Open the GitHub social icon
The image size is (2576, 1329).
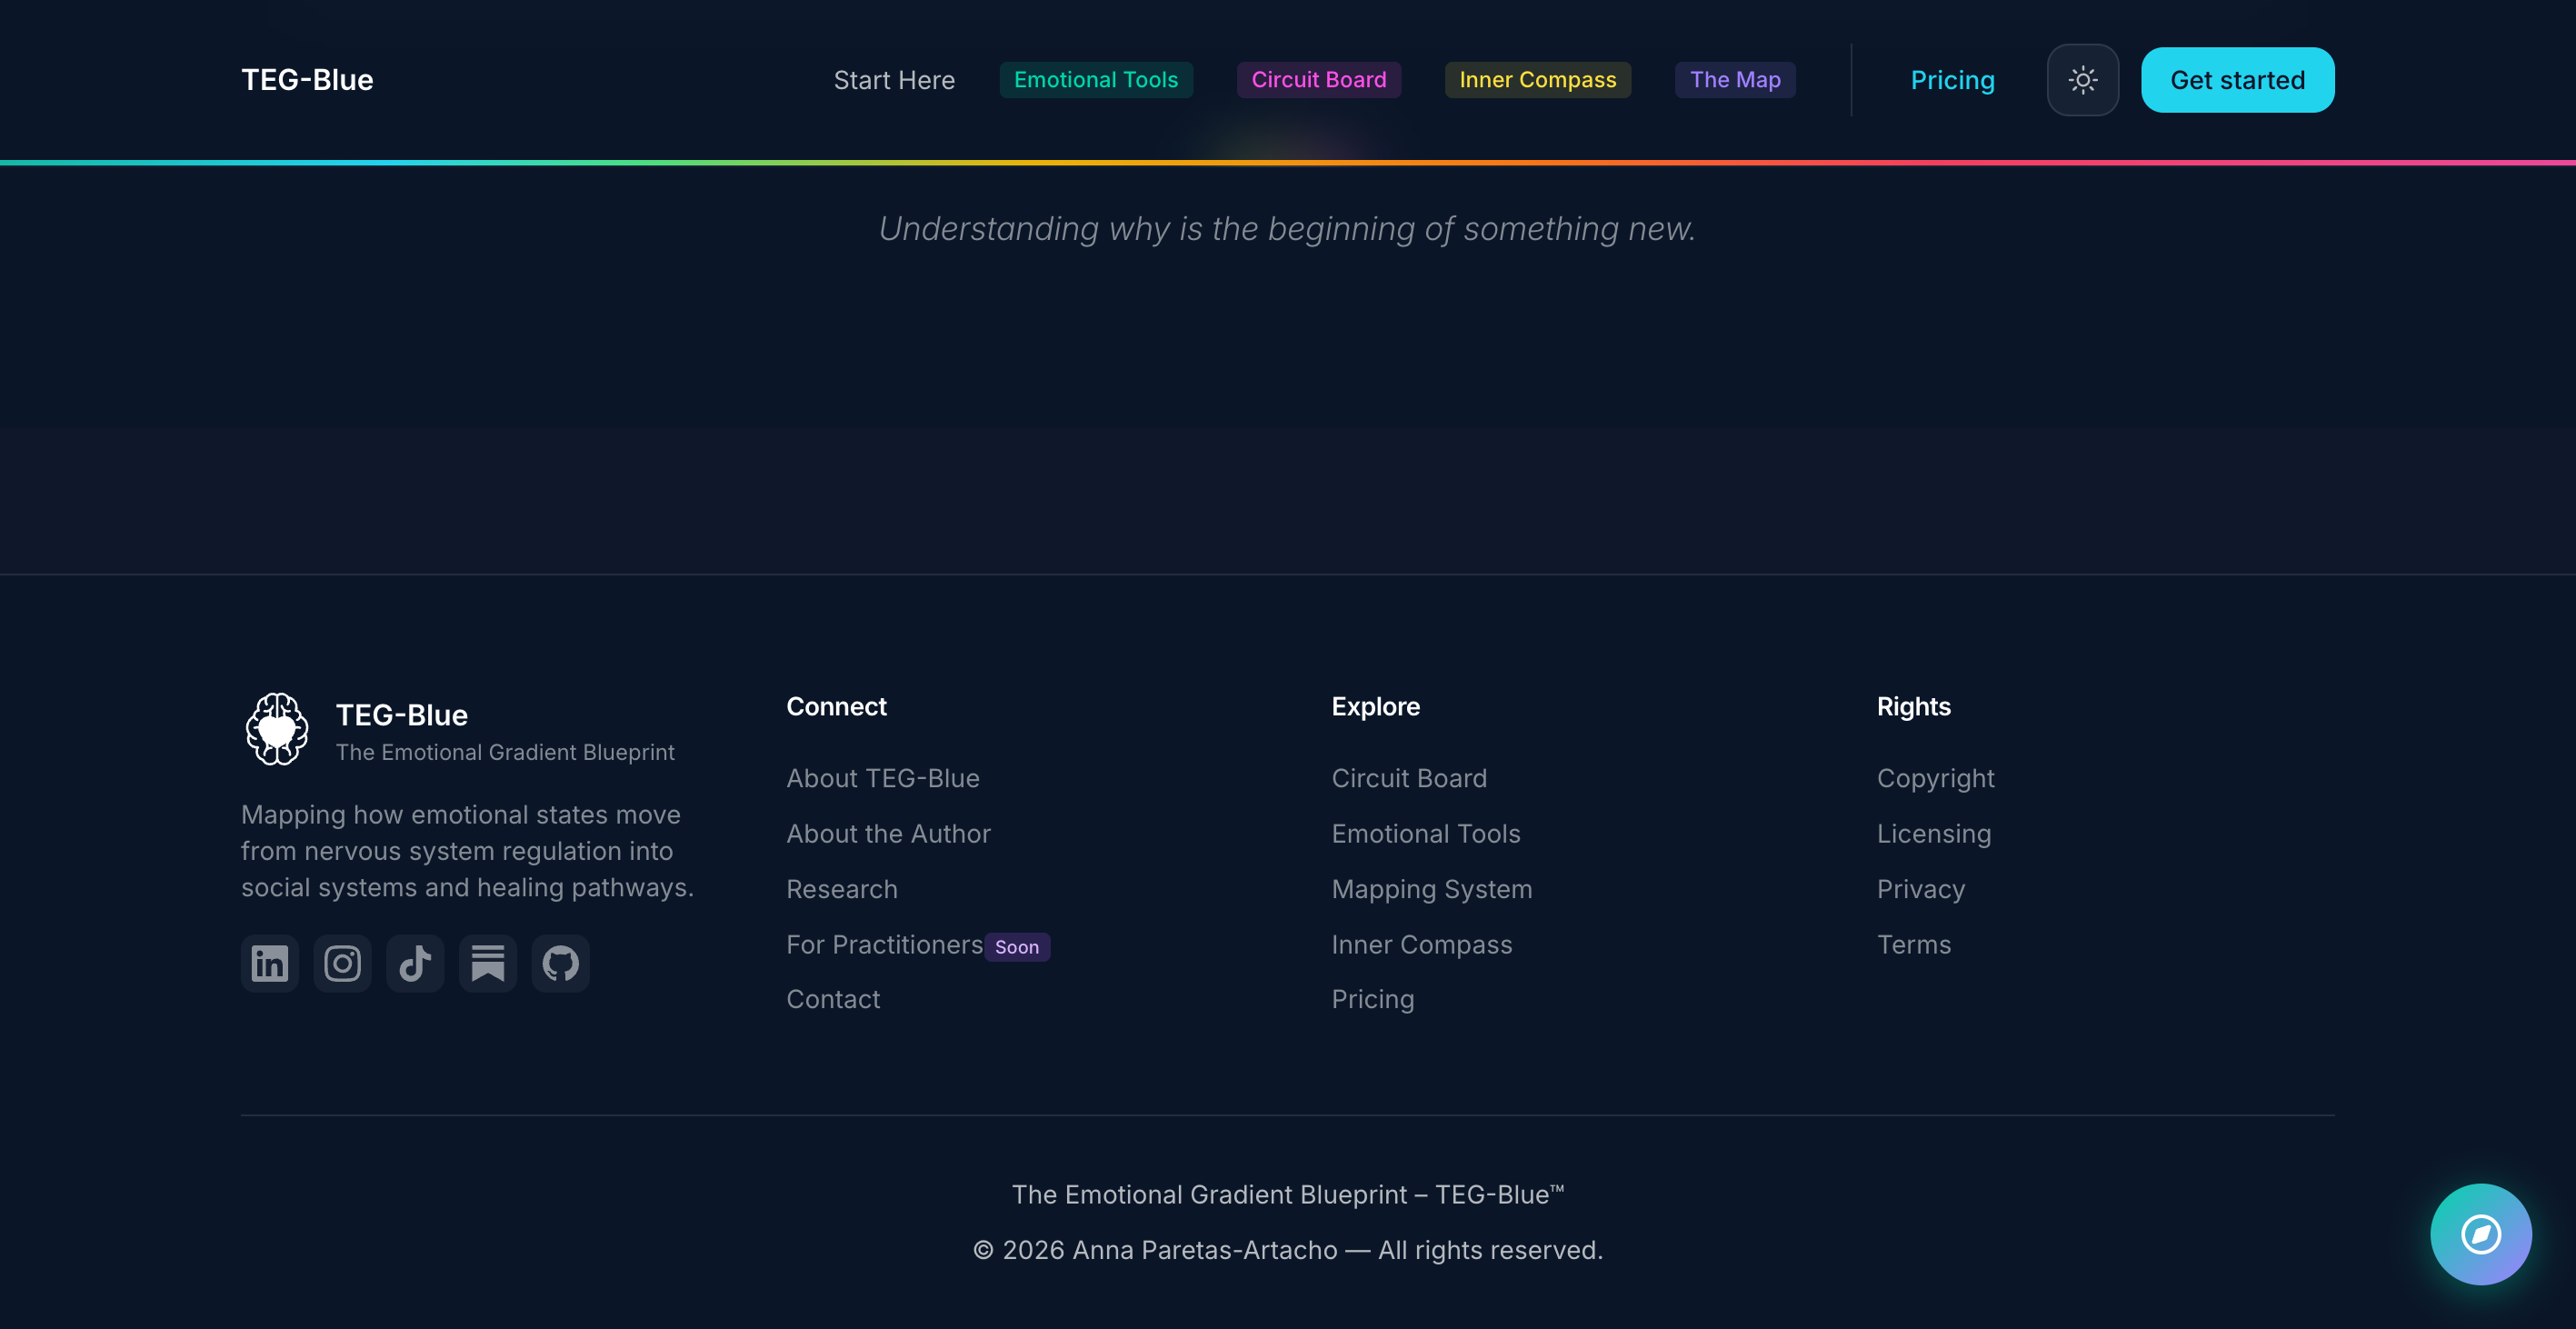click(x=560, y=963)
